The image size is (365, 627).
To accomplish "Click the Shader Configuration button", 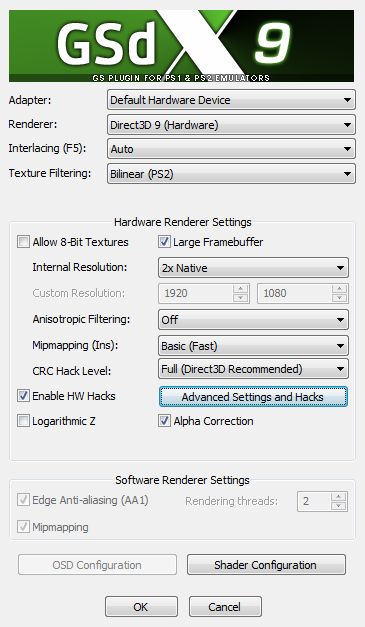I will click(x=266, y=565).
